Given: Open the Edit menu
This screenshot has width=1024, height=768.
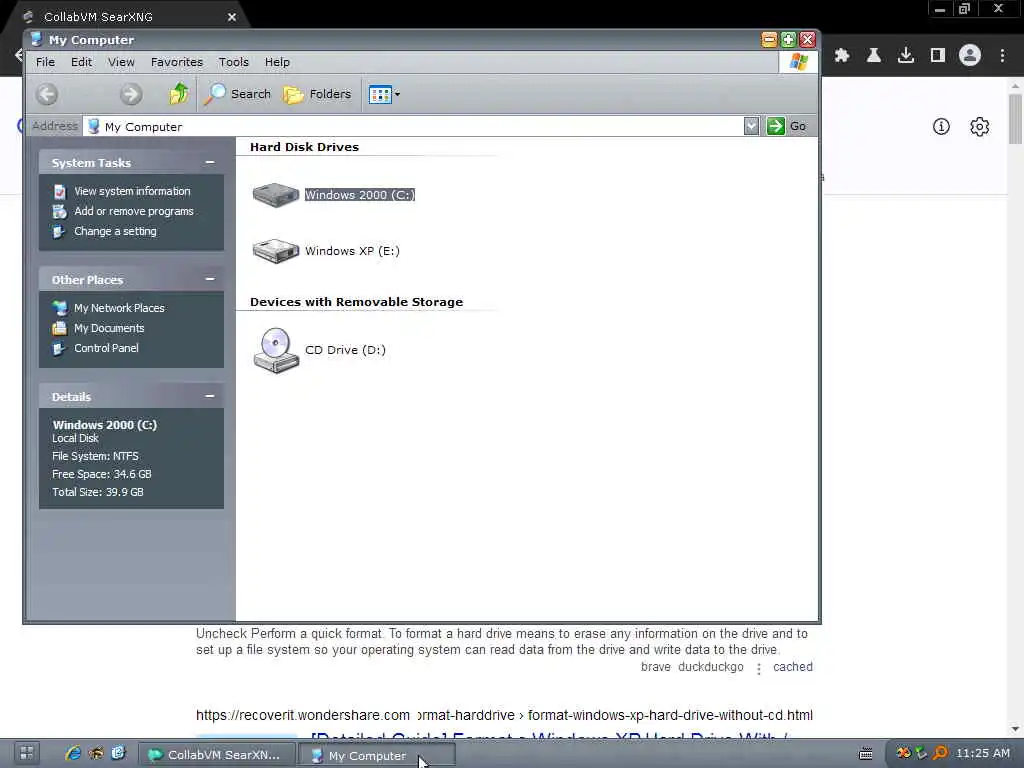Looking at the screenshot, I should pyautogui.click(x=82, y=62).
